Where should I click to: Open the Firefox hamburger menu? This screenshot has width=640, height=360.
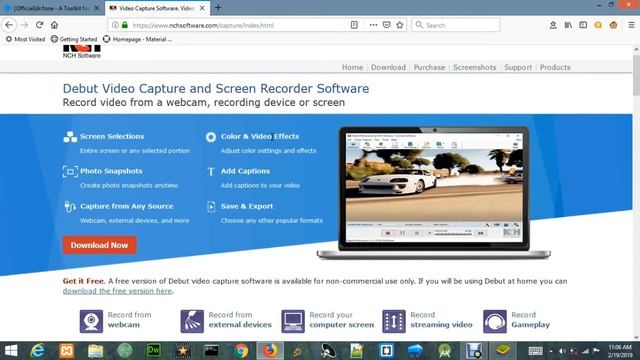(631, 25)
